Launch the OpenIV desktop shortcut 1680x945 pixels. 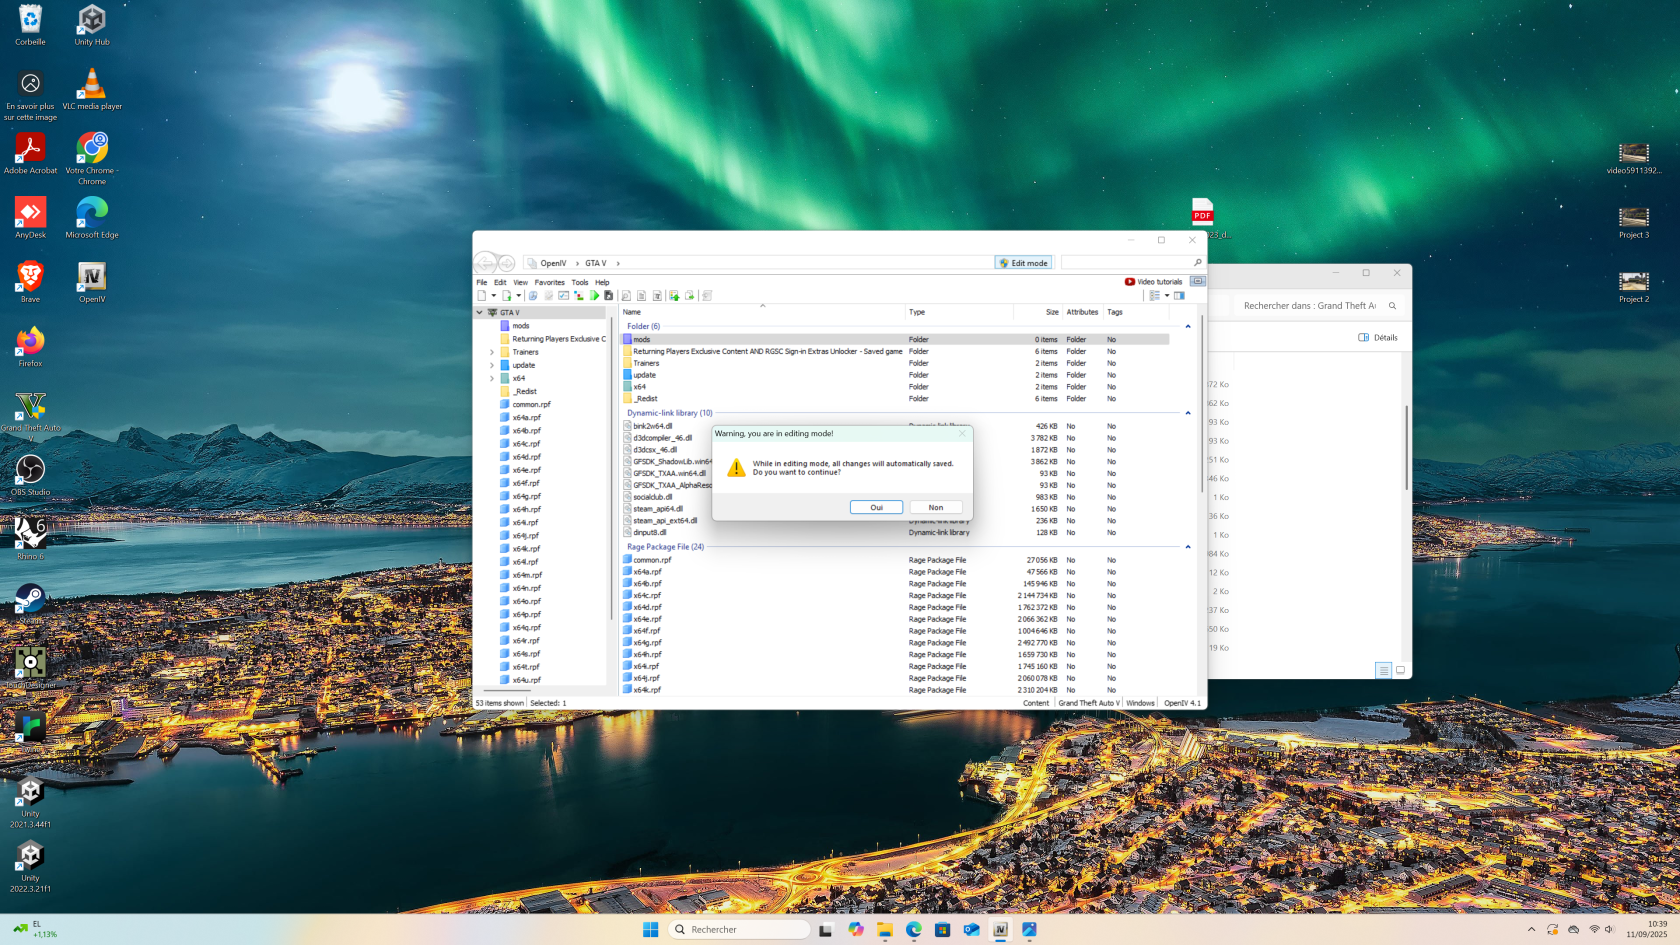click(x=92, y=280)
